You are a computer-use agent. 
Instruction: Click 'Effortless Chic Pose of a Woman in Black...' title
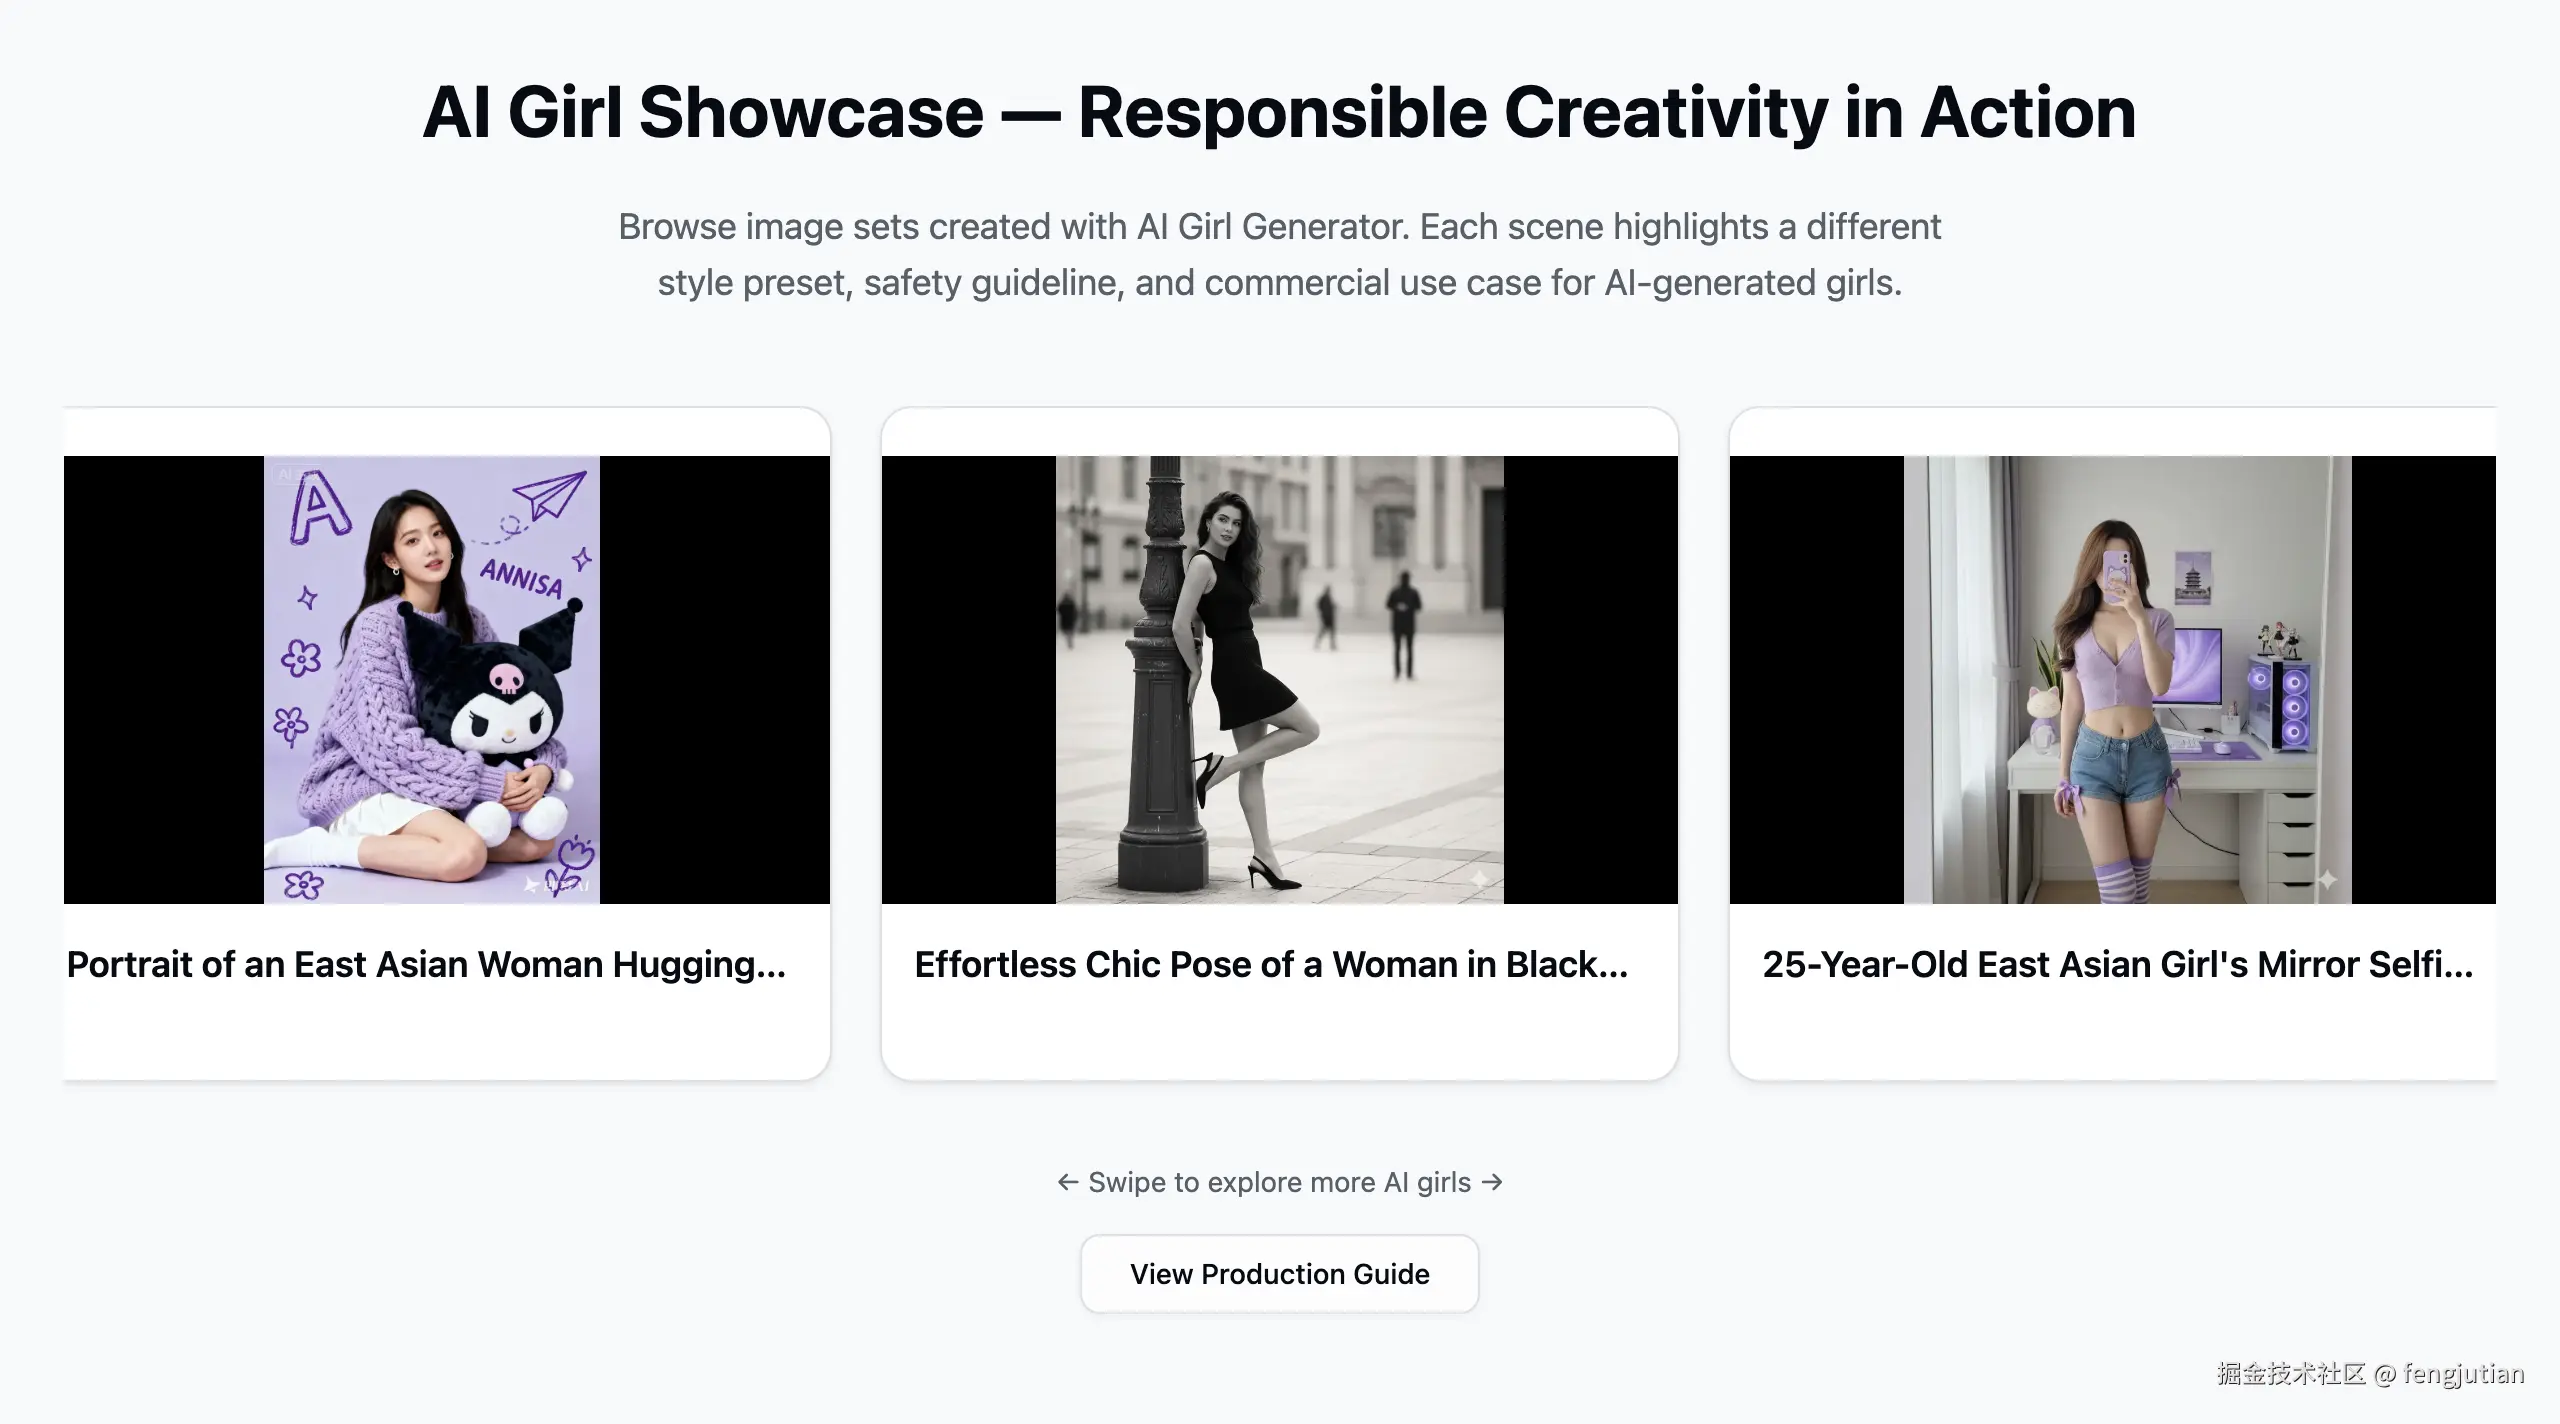(1271, 964)
